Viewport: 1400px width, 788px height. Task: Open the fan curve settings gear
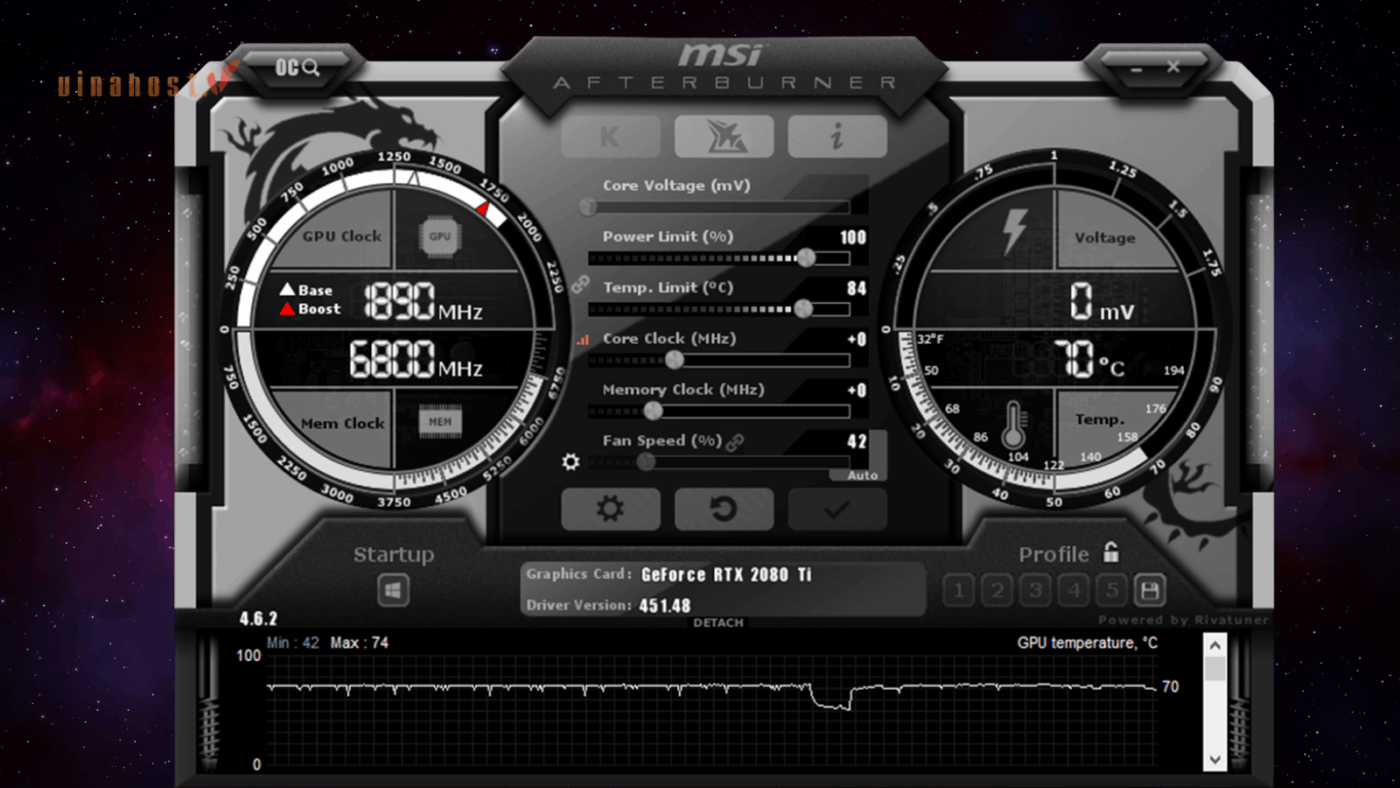570,462
